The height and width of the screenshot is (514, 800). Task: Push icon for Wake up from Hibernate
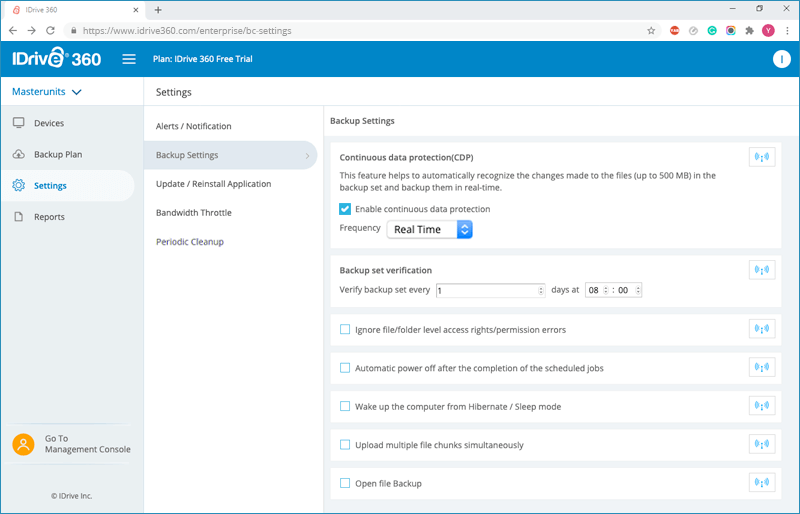pos(762,406)
